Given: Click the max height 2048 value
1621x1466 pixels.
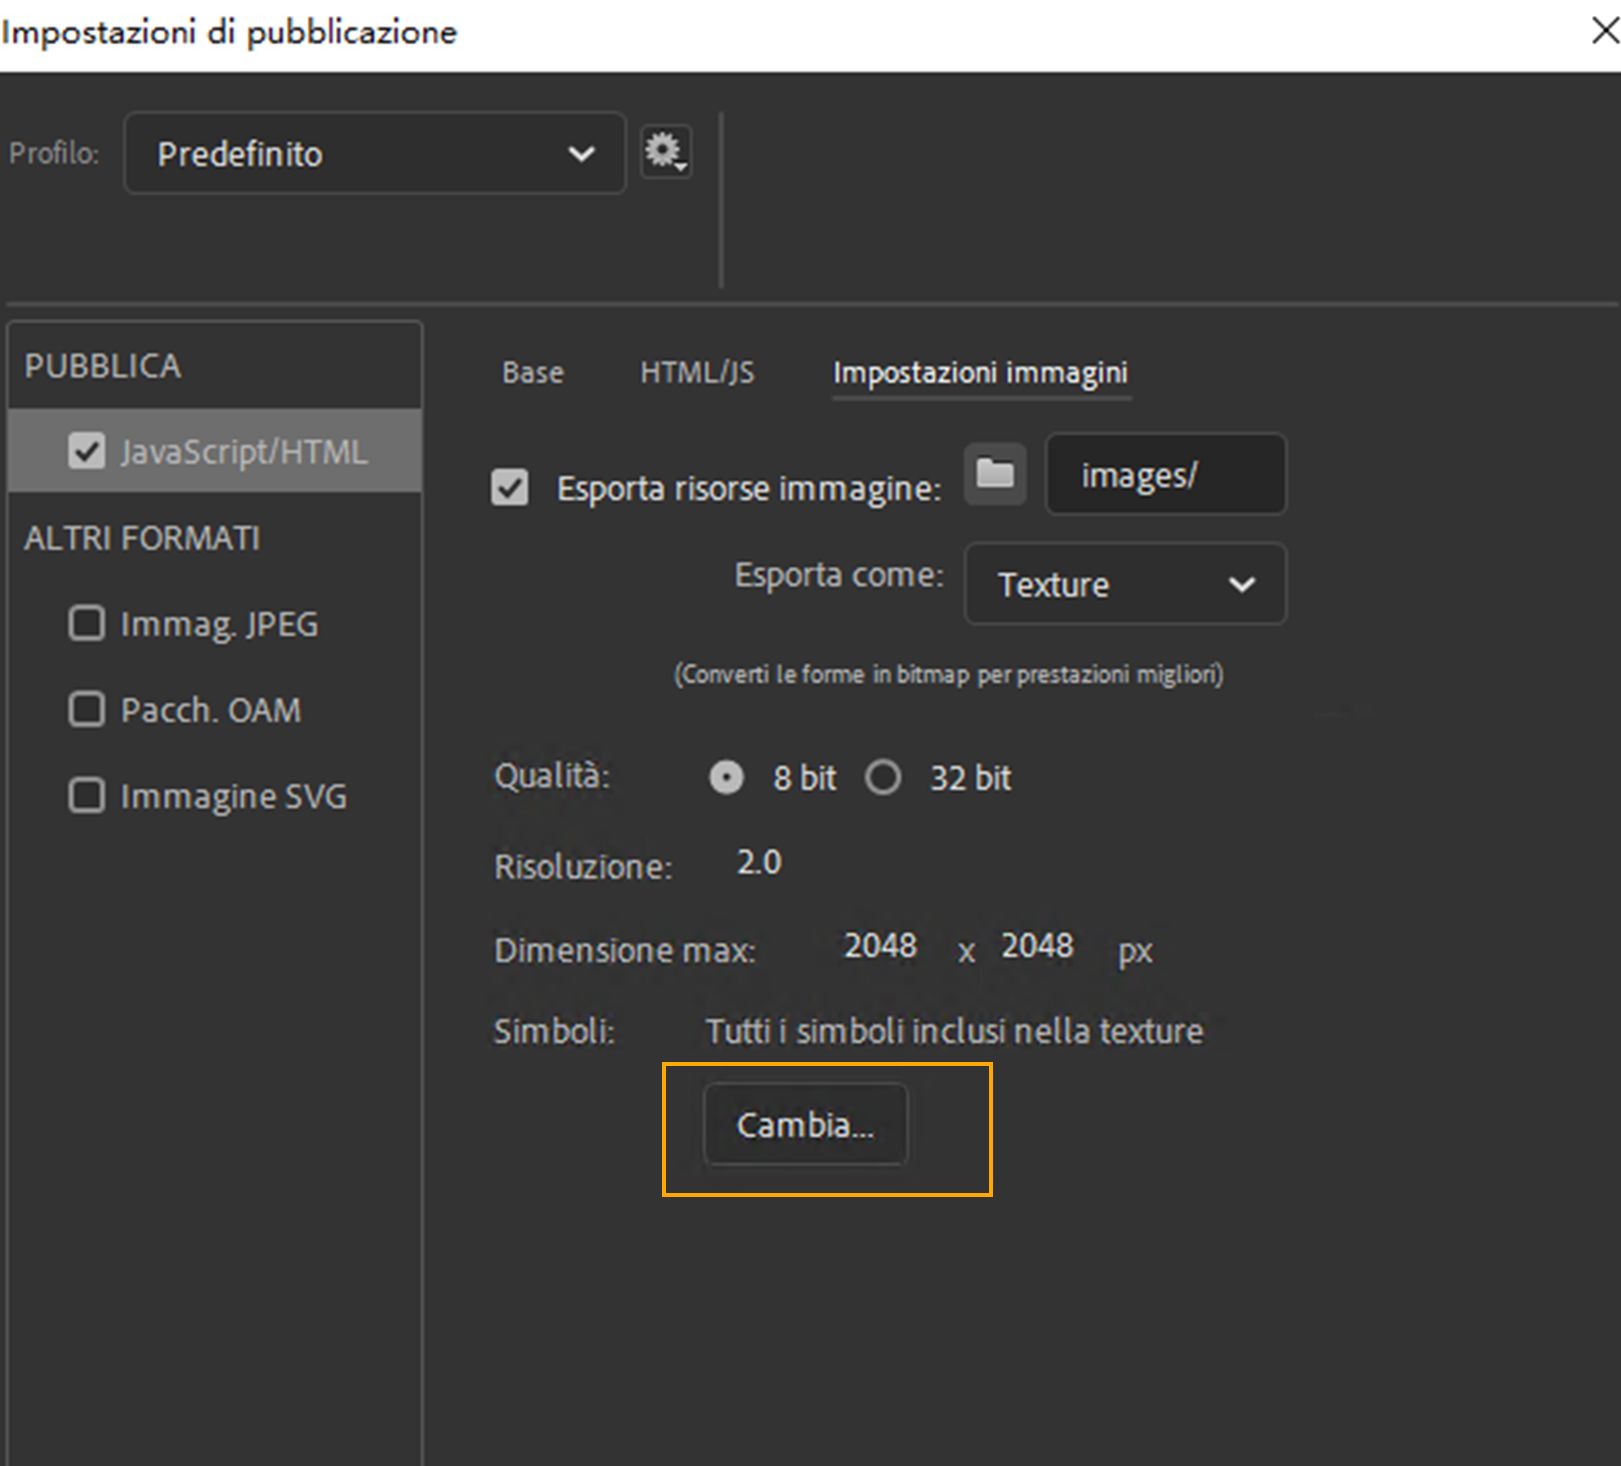Looking at the screenshot, I should pos(1037,945).
